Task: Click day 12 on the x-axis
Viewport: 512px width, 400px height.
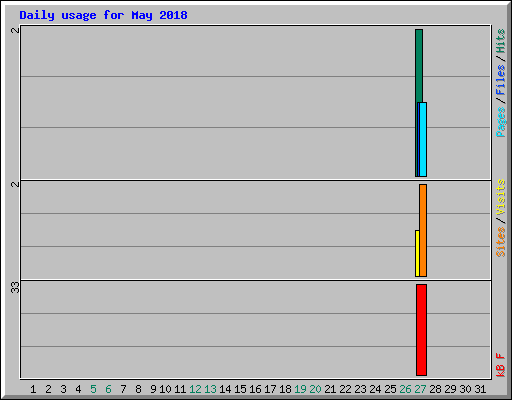Action: click(x=195, y=389)
